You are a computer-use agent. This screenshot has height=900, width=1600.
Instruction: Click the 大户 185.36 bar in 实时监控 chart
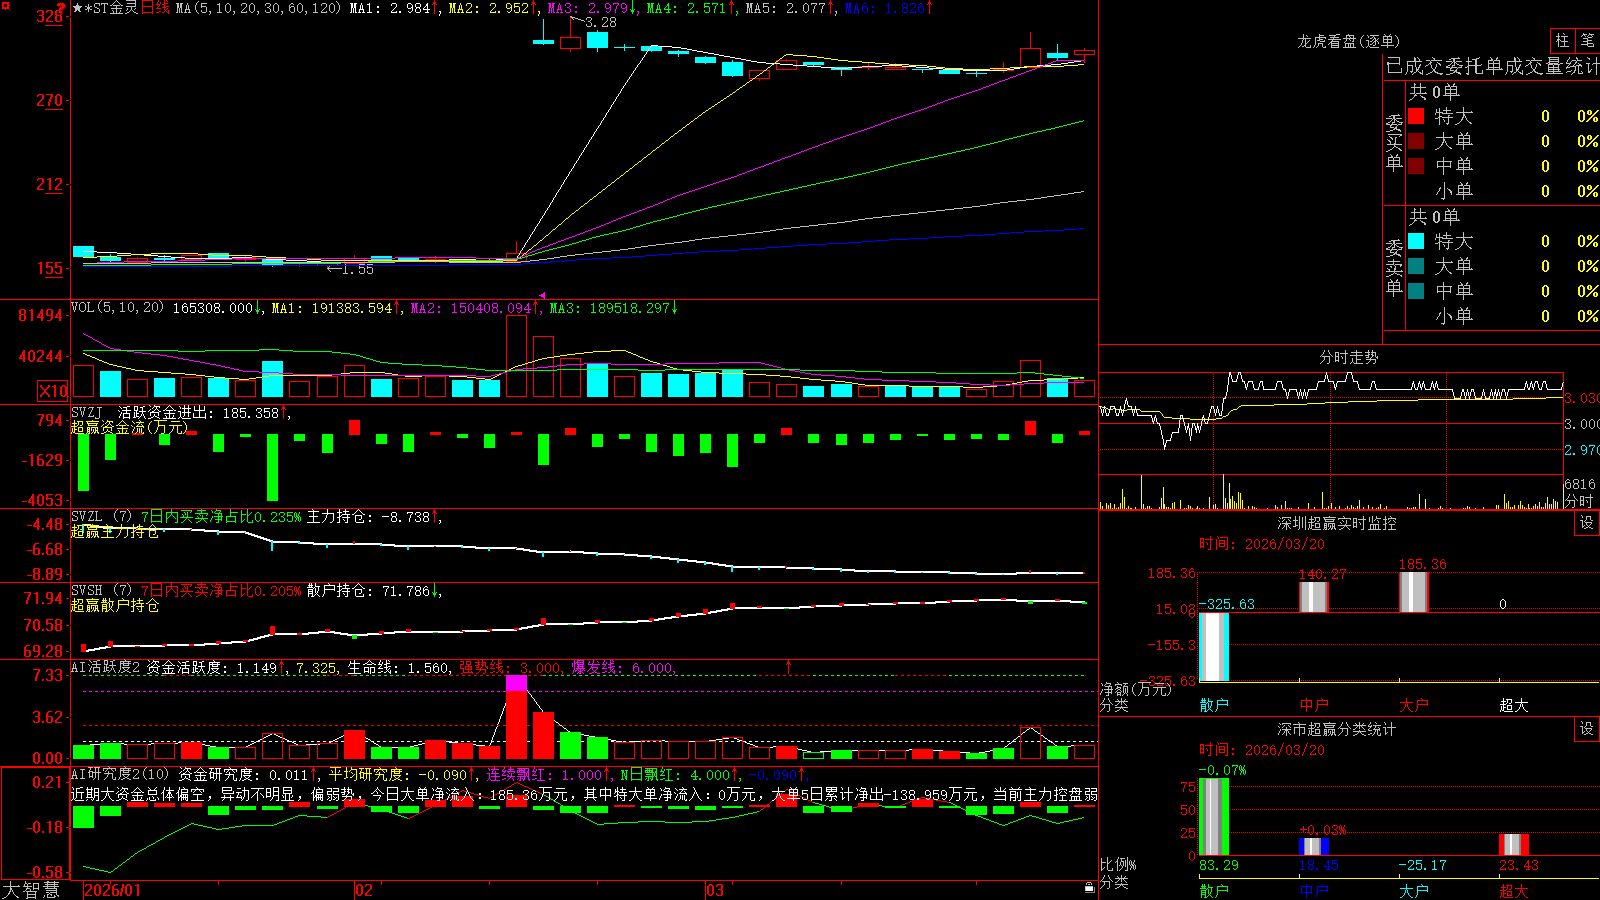(x=1413, y=592)
